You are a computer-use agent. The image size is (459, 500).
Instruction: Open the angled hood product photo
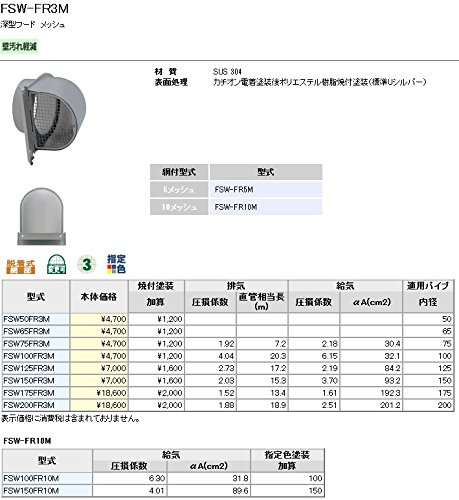[x=49, y=119]
